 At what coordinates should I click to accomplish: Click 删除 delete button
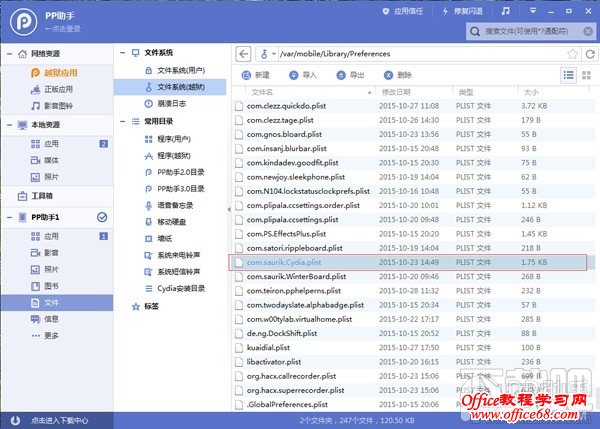tap(398, 75)
